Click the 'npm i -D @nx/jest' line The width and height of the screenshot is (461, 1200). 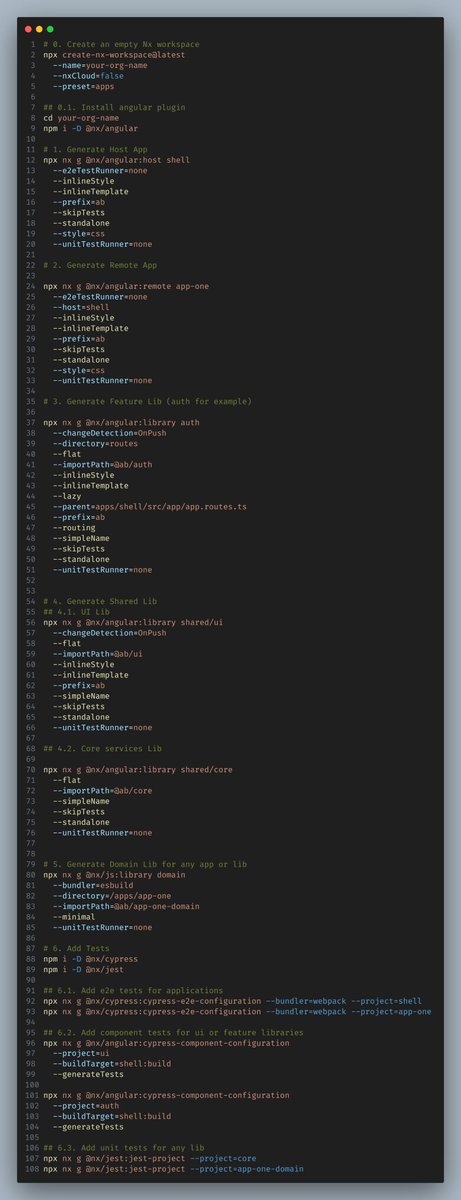click(x=83, y=968)
